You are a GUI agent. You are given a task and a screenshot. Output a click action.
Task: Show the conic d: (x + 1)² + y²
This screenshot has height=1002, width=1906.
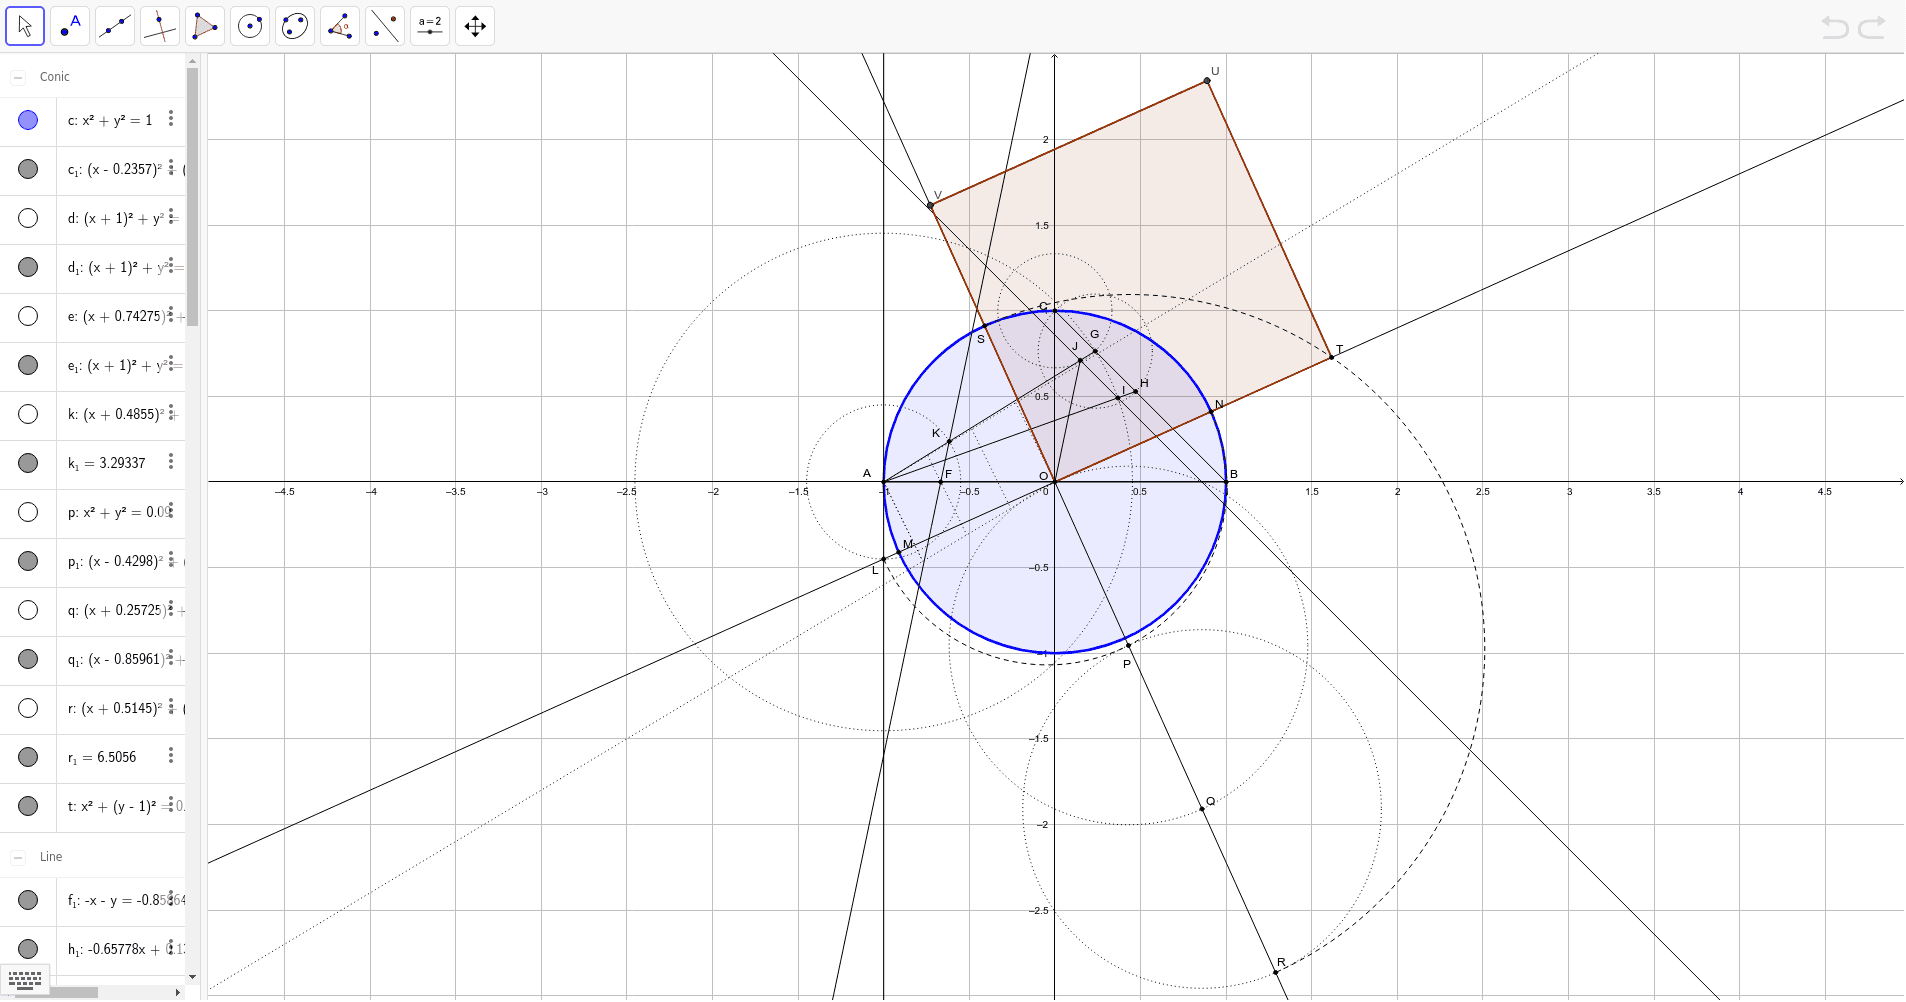[x=27, y=217]
